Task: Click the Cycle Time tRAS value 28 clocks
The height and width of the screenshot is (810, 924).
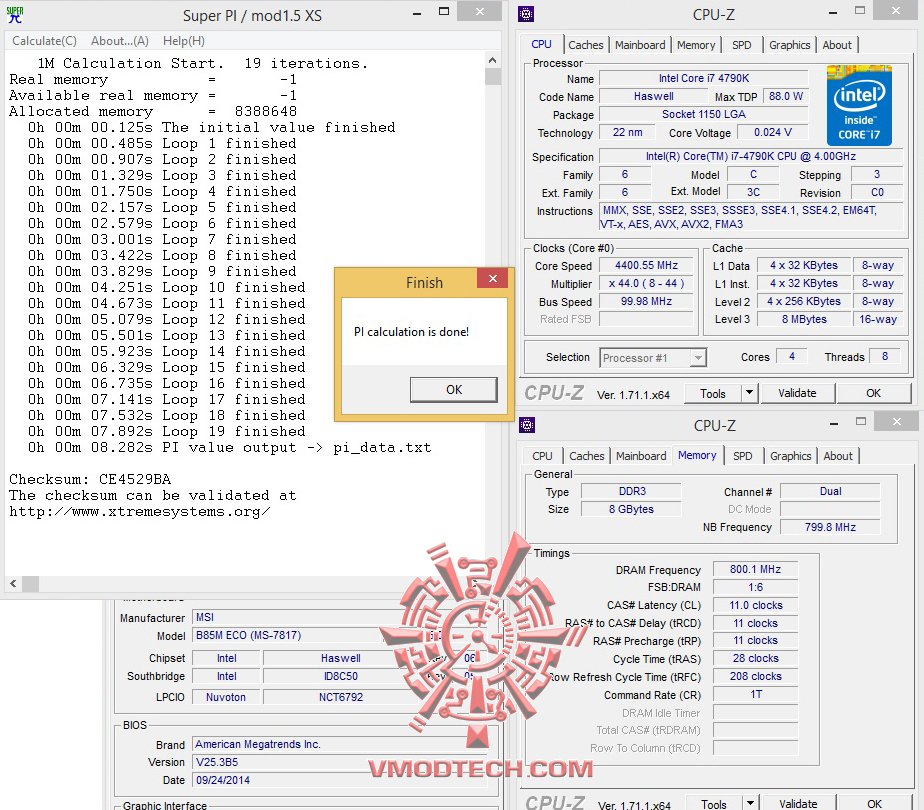Action: click(755, 659)
